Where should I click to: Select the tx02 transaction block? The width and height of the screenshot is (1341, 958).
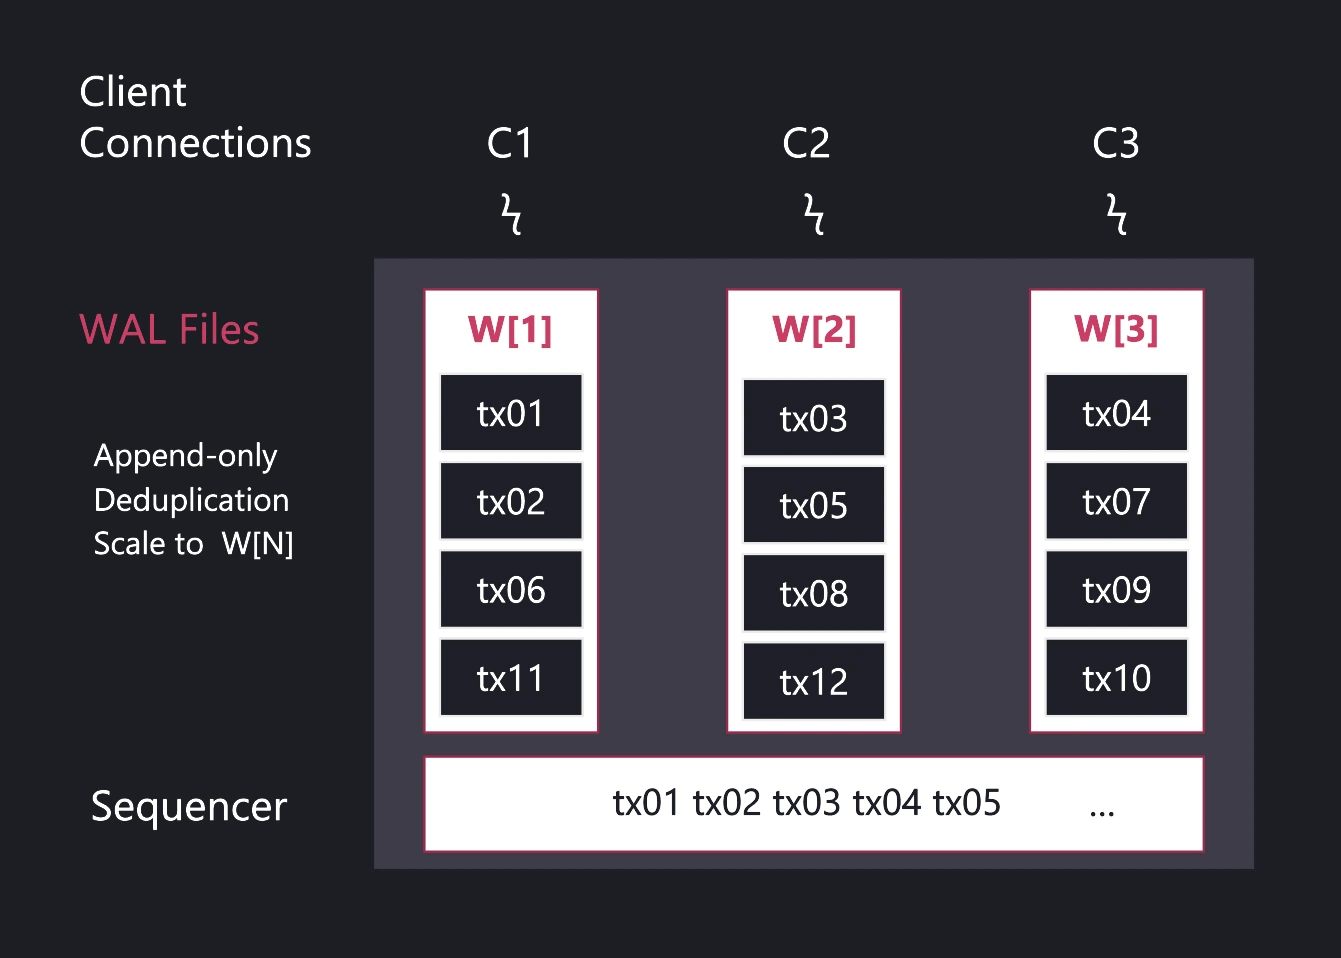[x=511, y=501]
